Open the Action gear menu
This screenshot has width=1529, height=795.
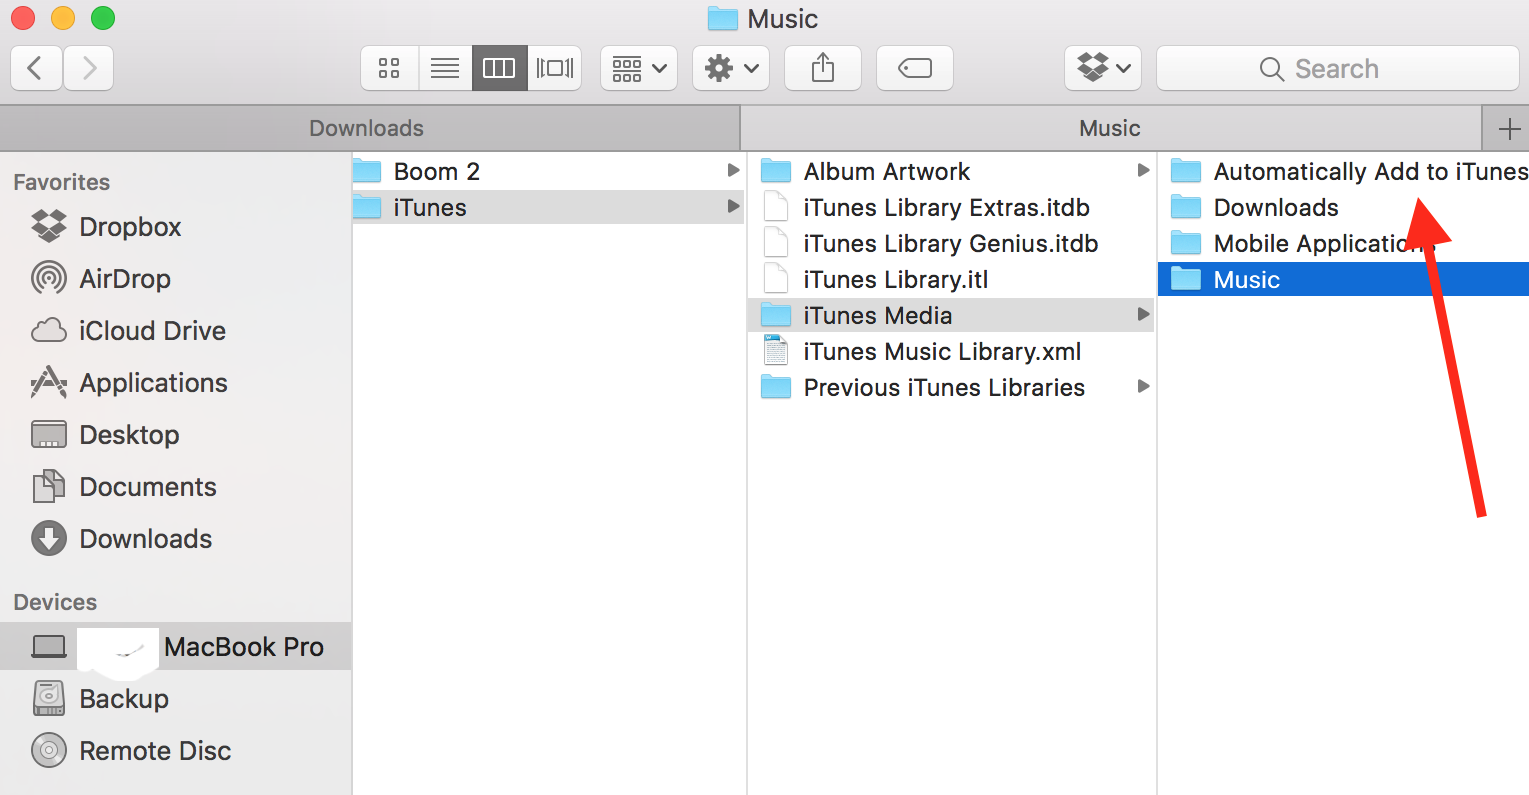(x=731, y=68)
